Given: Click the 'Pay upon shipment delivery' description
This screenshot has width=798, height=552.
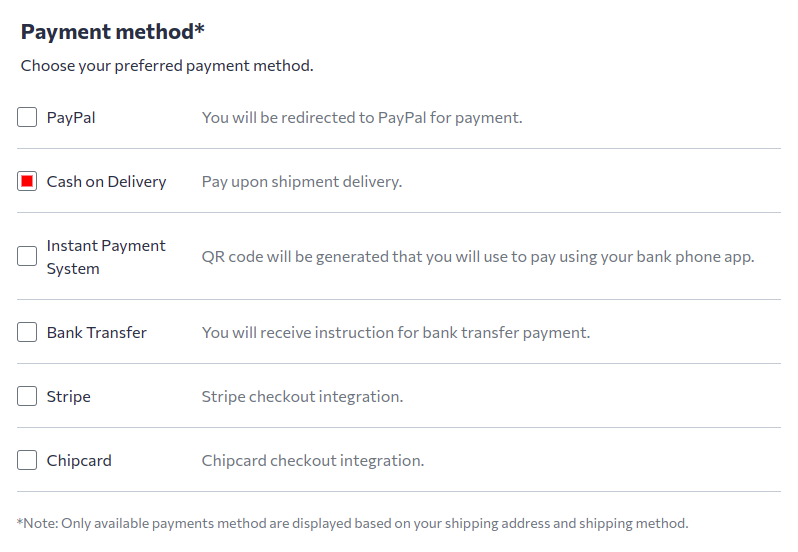Looking at the screenshot, I should pyautogui.click(x=301, y=182).
